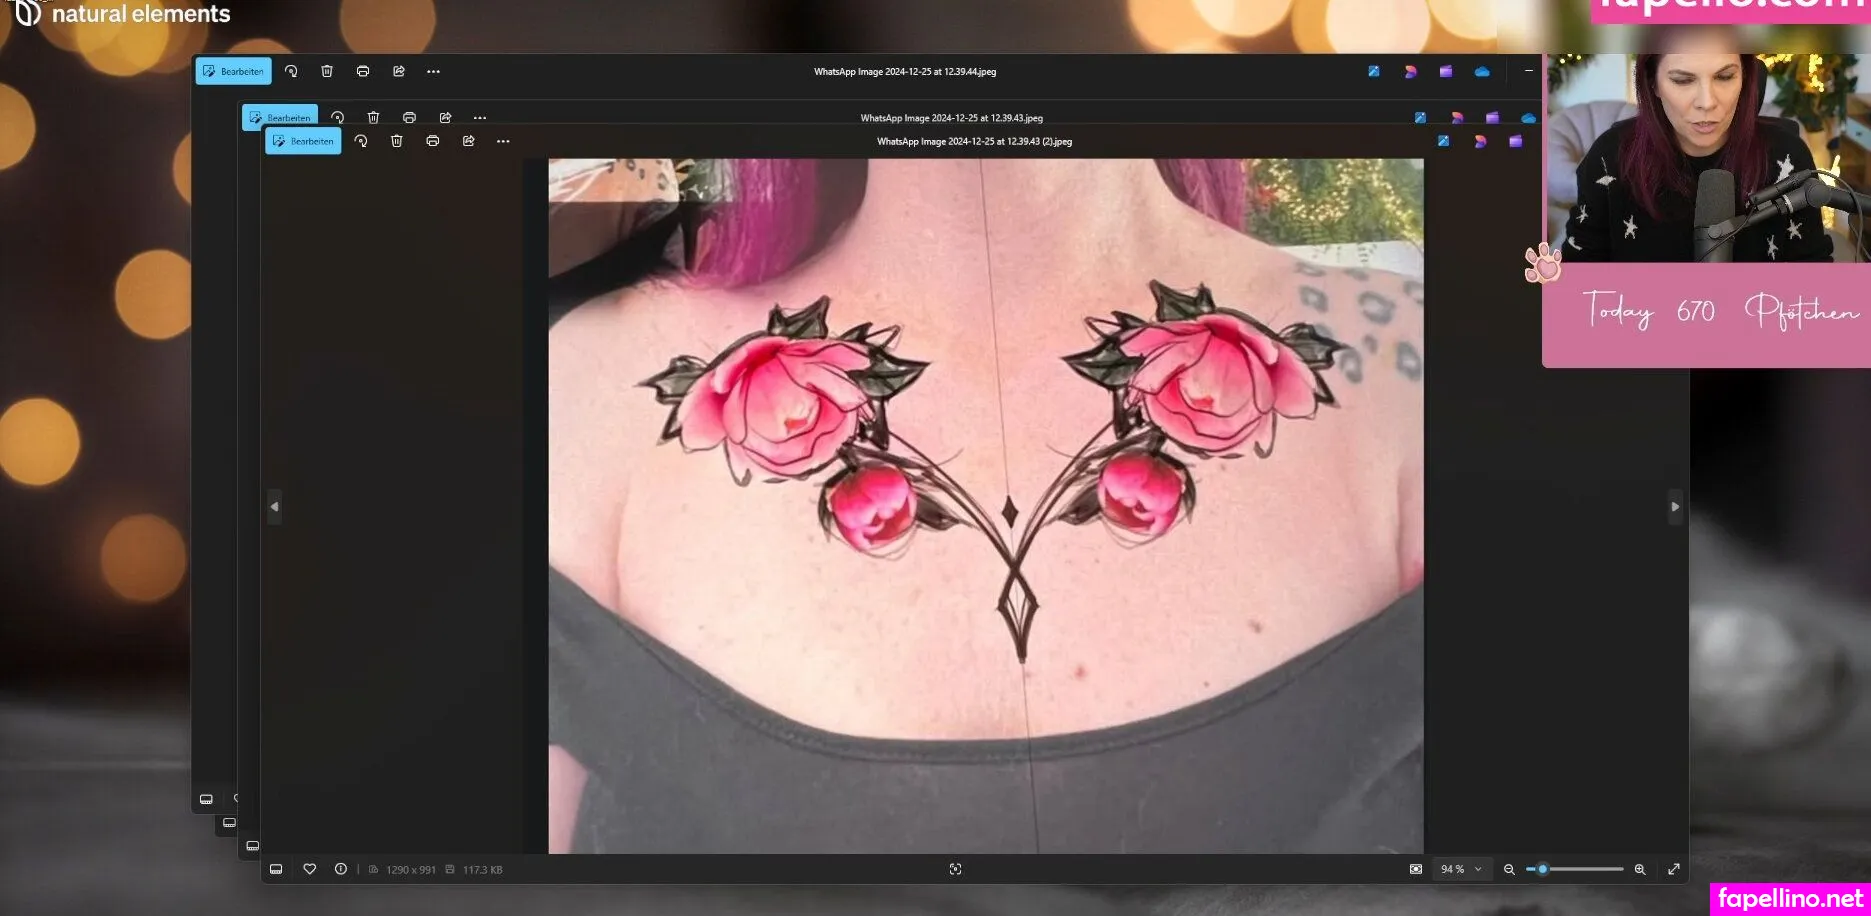1871x916 pixels.
Task: Enter fullscreen using the expand arrows icon
Action: point(1674,870)
